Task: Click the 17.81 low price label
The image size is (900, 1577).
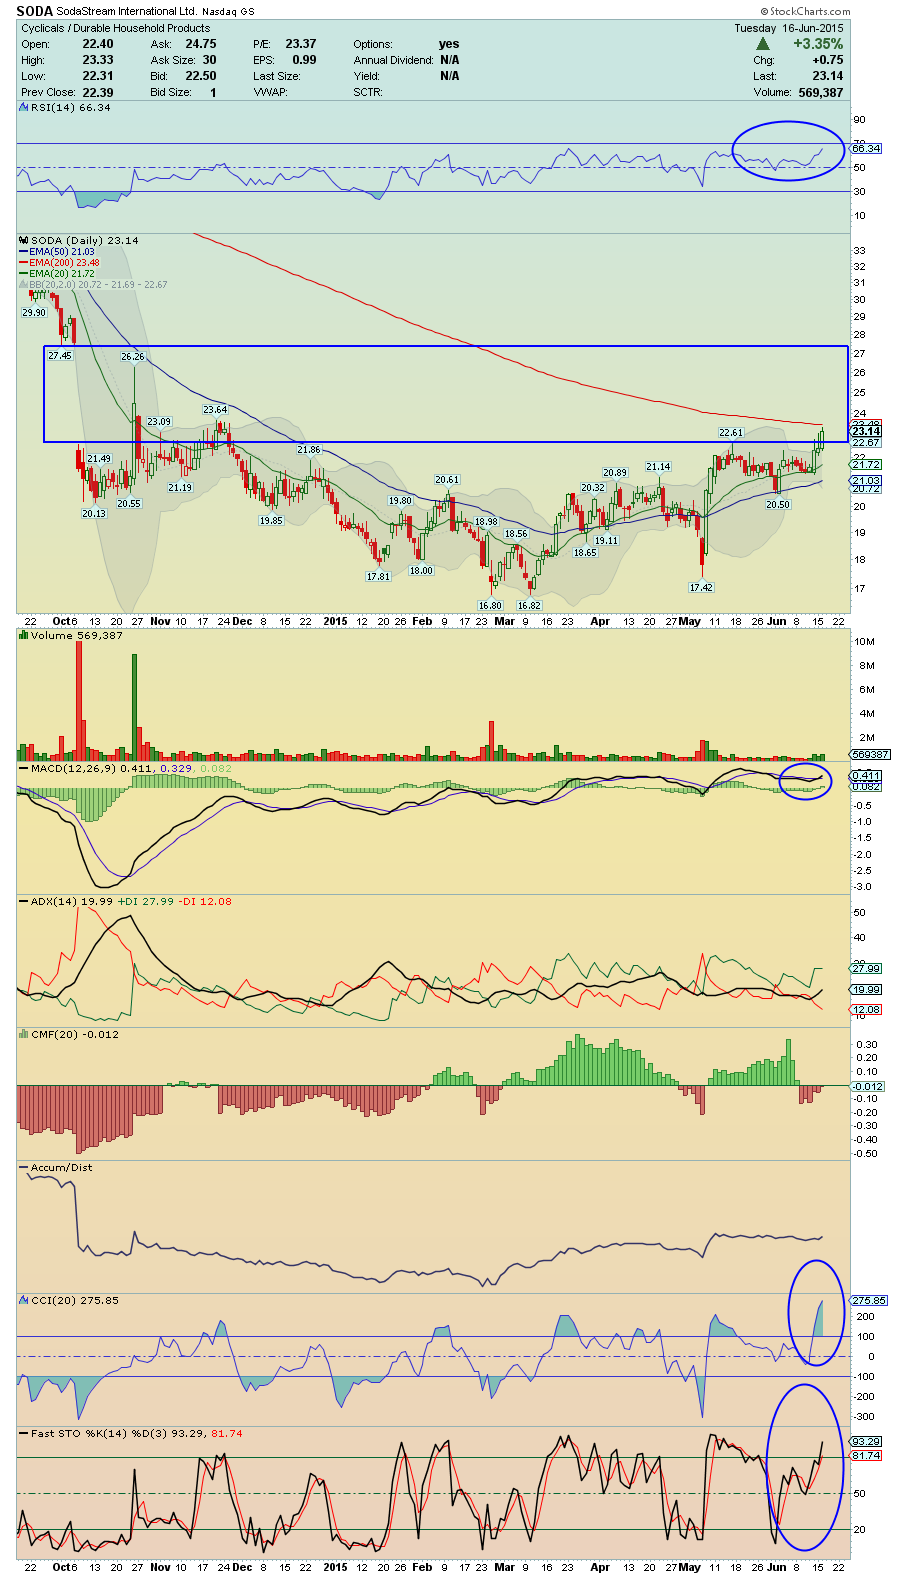Action: (x=378, y=576)
